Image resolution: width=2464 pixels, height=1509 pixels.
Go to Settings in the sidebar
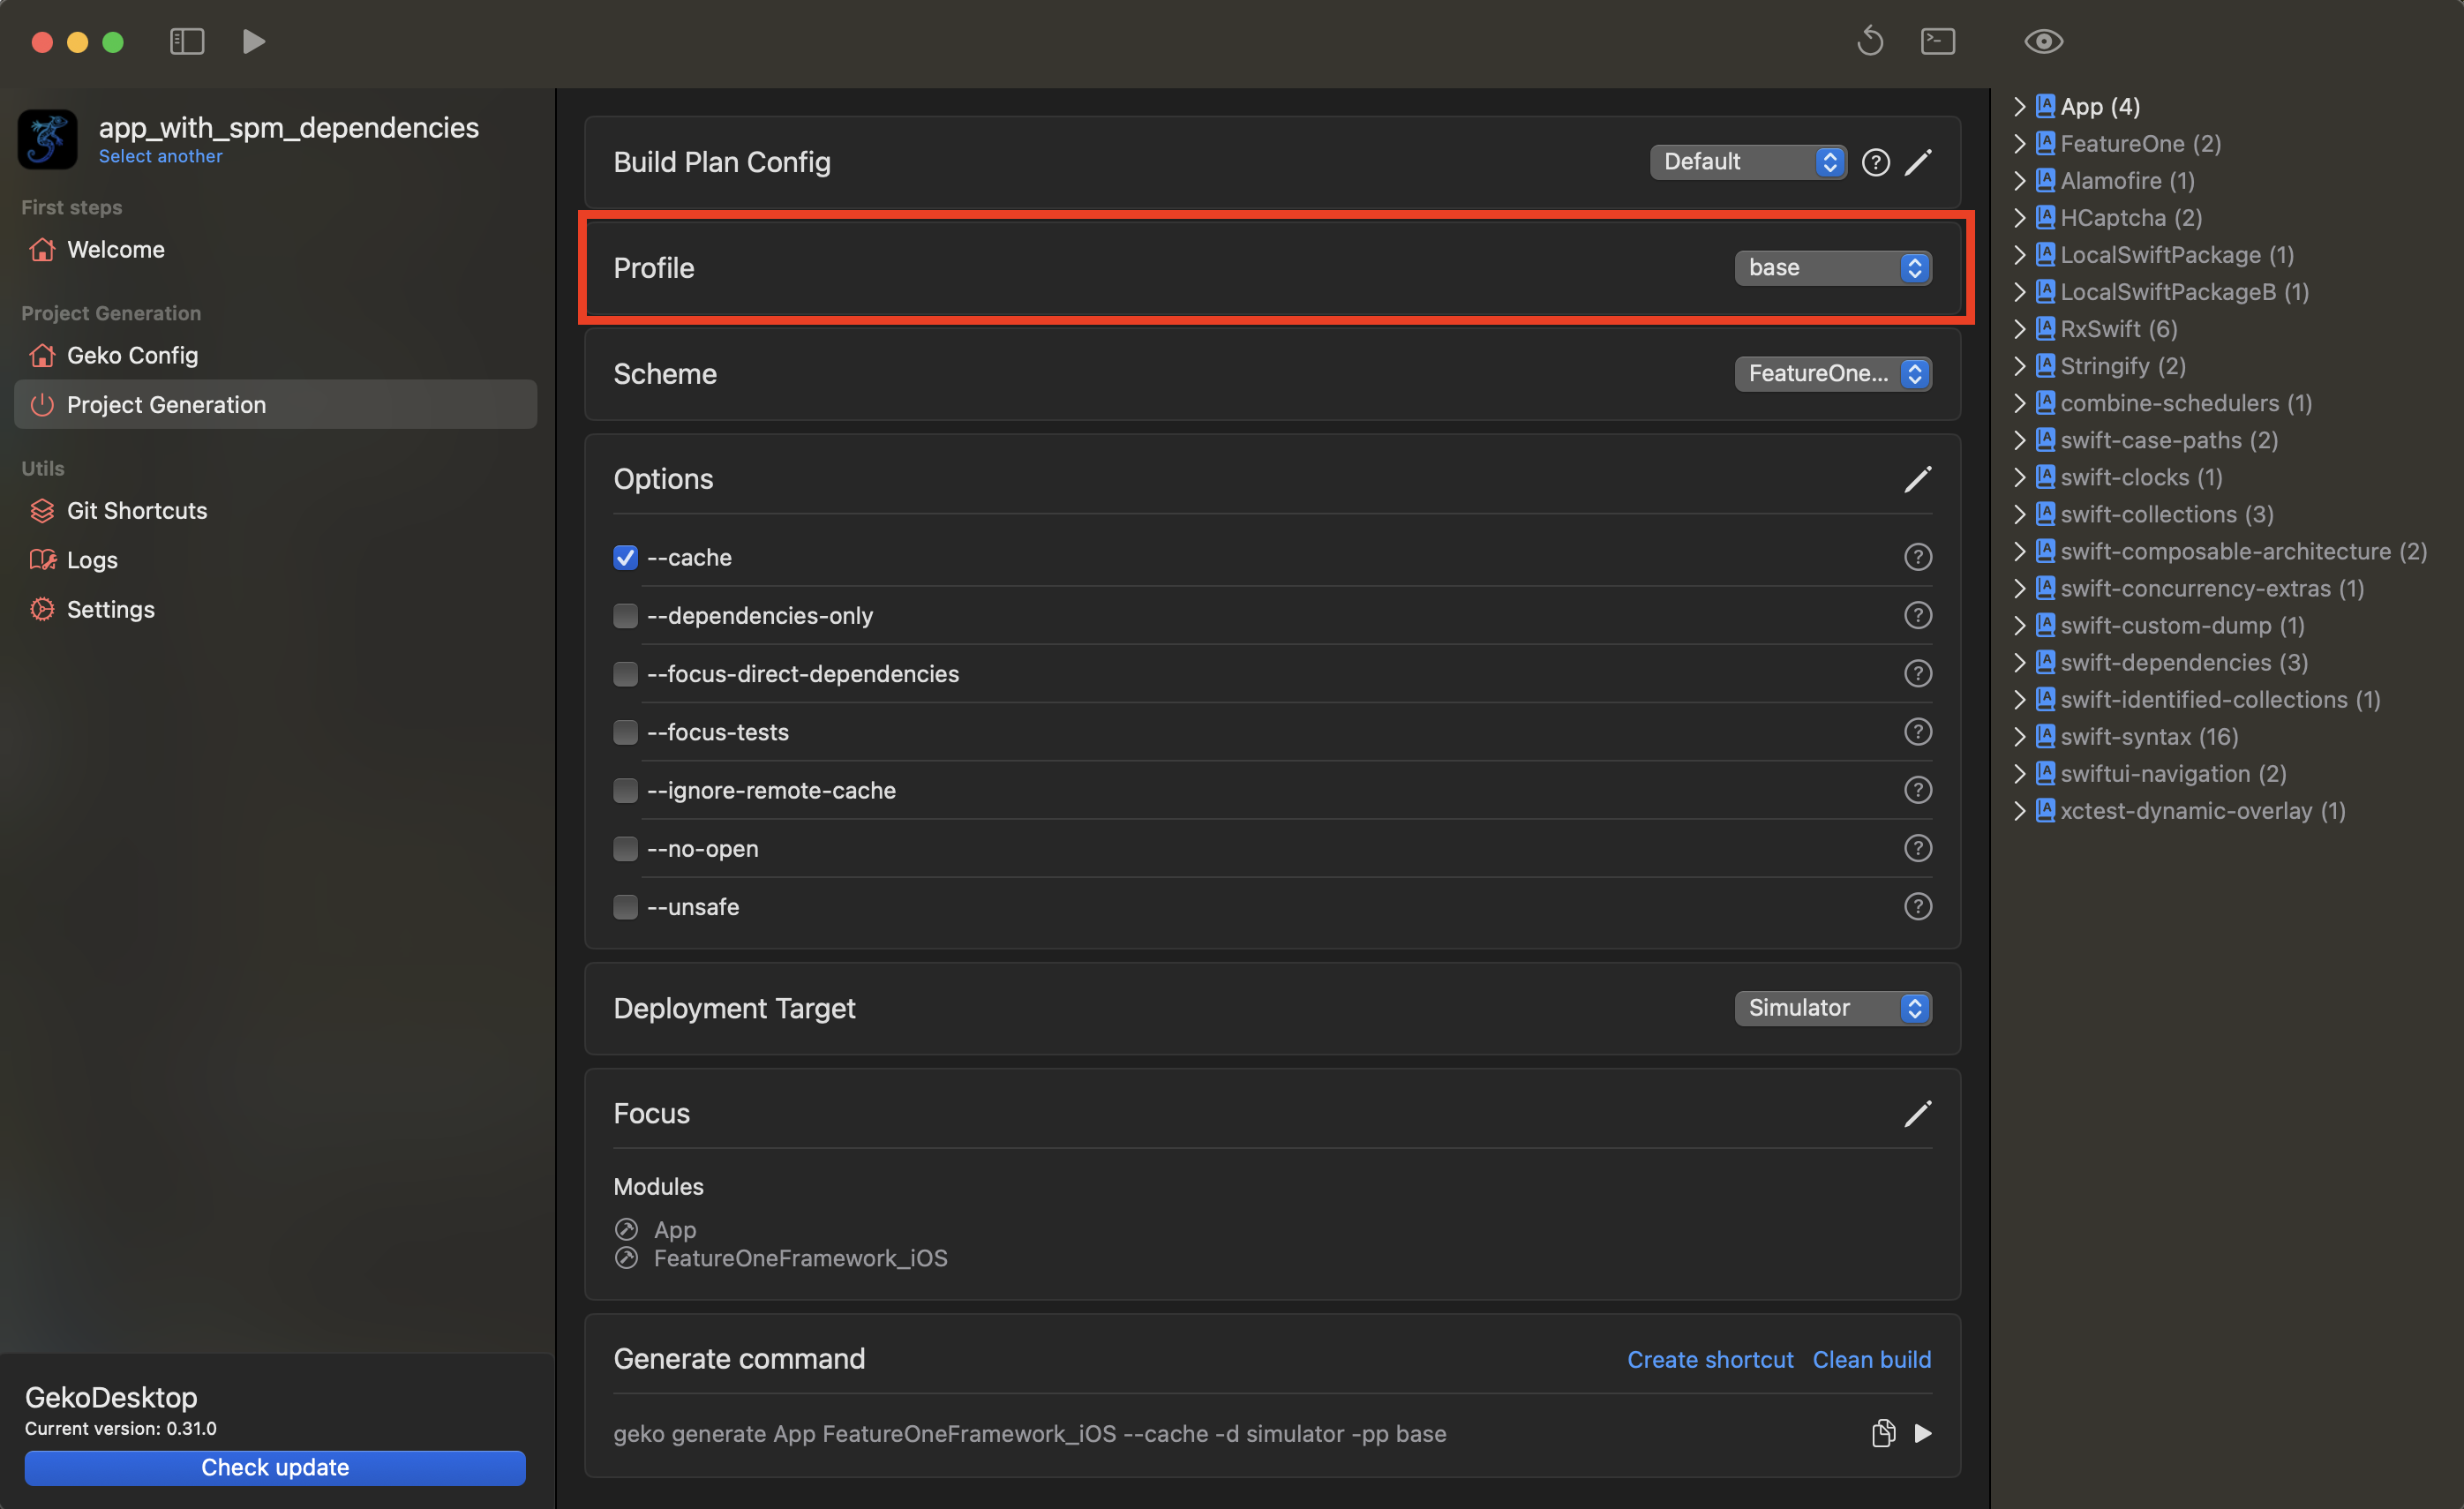pyautogui.click(x=110, y=609)
